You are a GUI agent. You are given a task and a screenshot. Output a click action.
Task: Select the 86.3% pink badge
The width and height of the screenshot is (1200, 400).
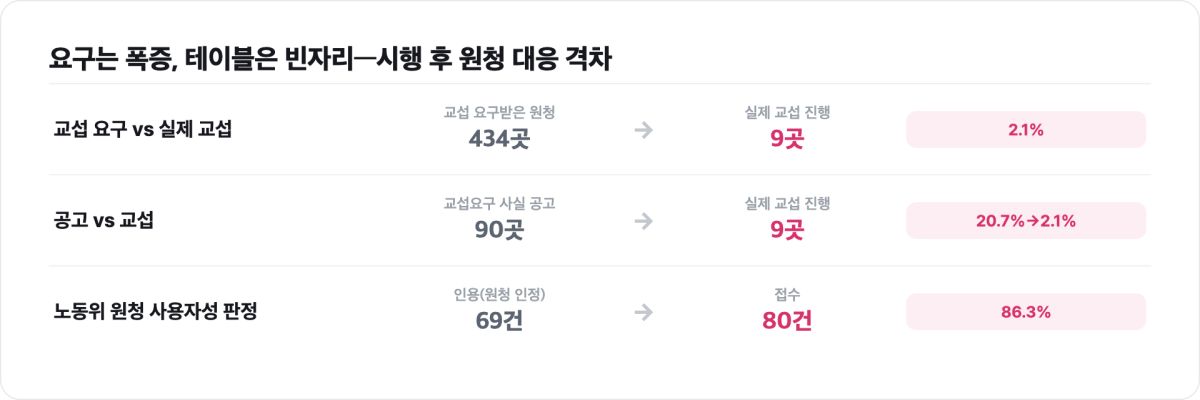(x=1026, y=312)
